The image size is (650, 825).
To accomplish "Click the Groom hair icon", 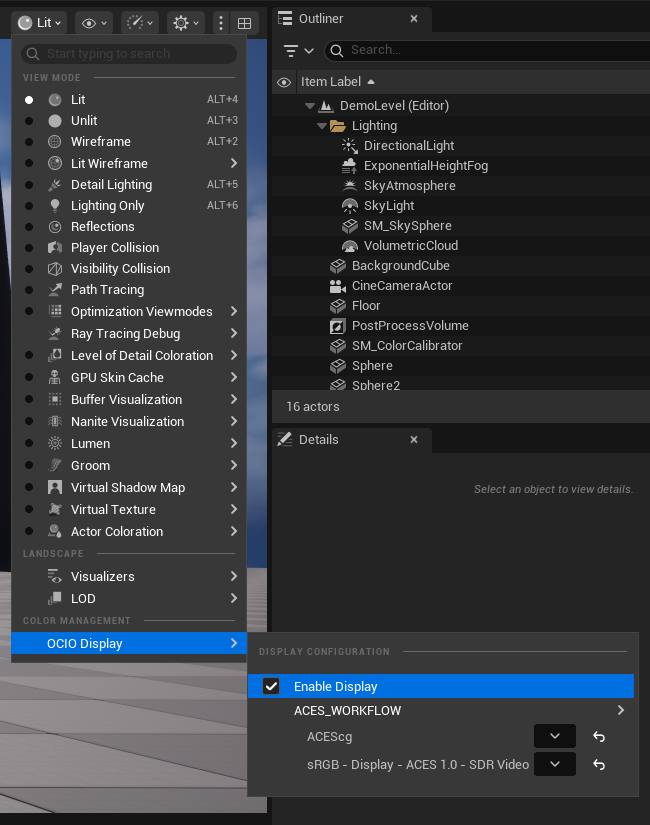I will 55,466.
